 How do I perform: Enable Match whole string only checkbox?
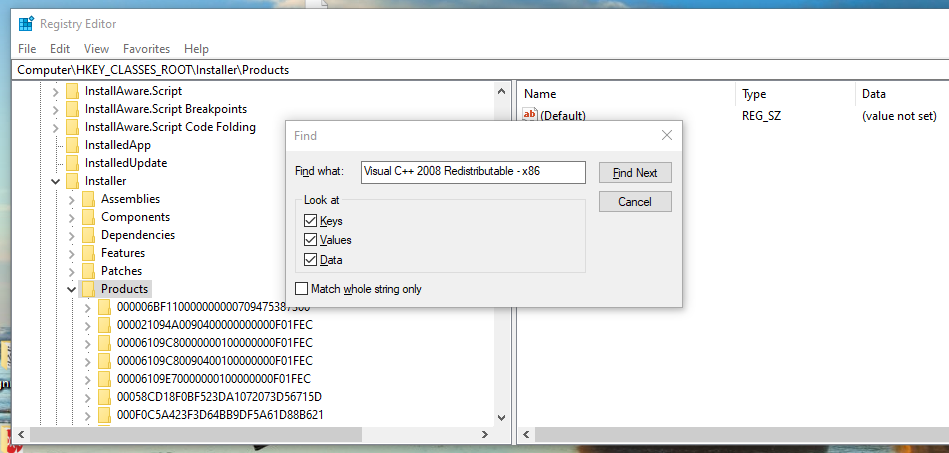click(301, 289)
